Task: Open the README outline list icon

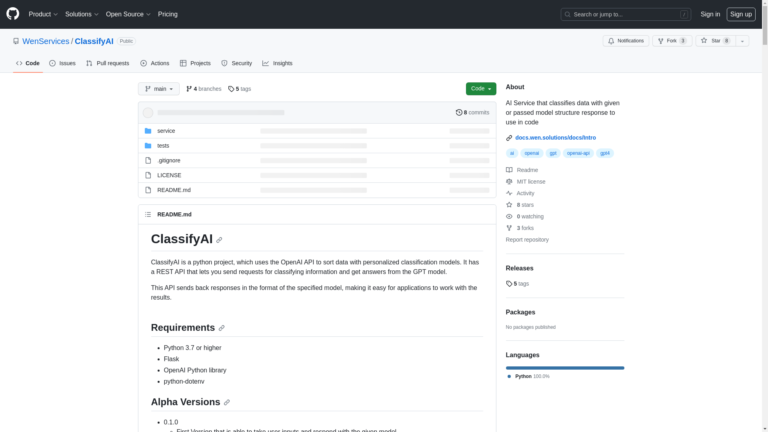Action: 148,214
